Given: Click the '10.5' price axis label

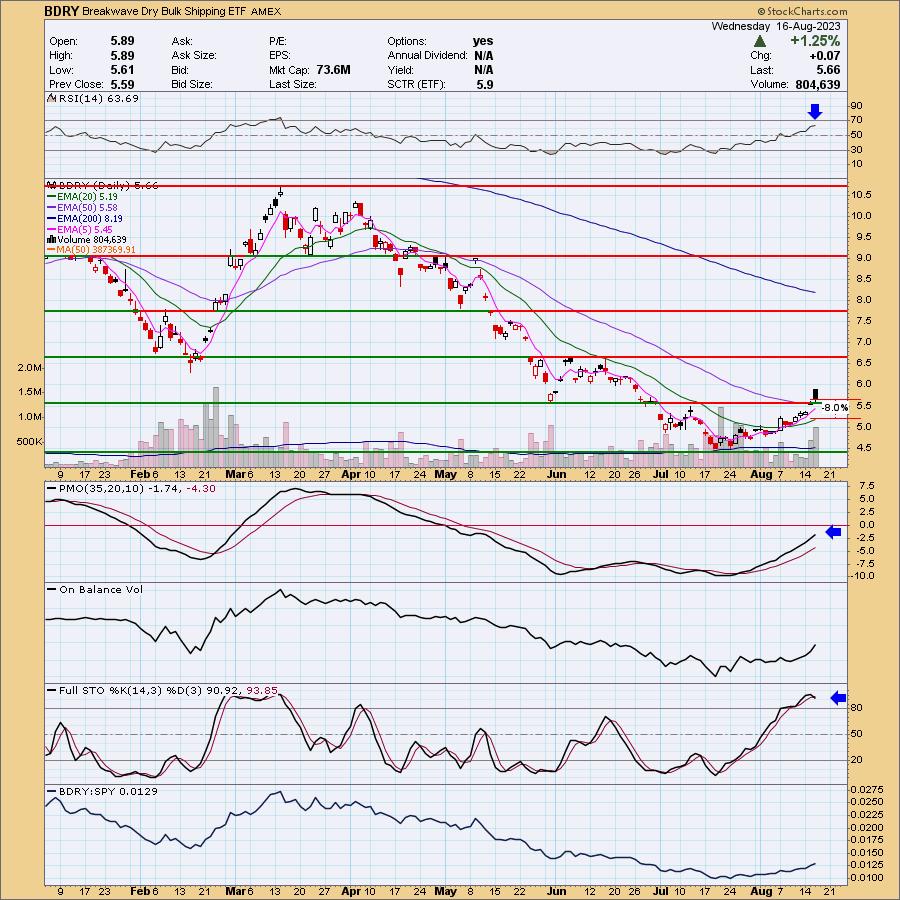Looking at the screenshot, I should click(861, 195).
